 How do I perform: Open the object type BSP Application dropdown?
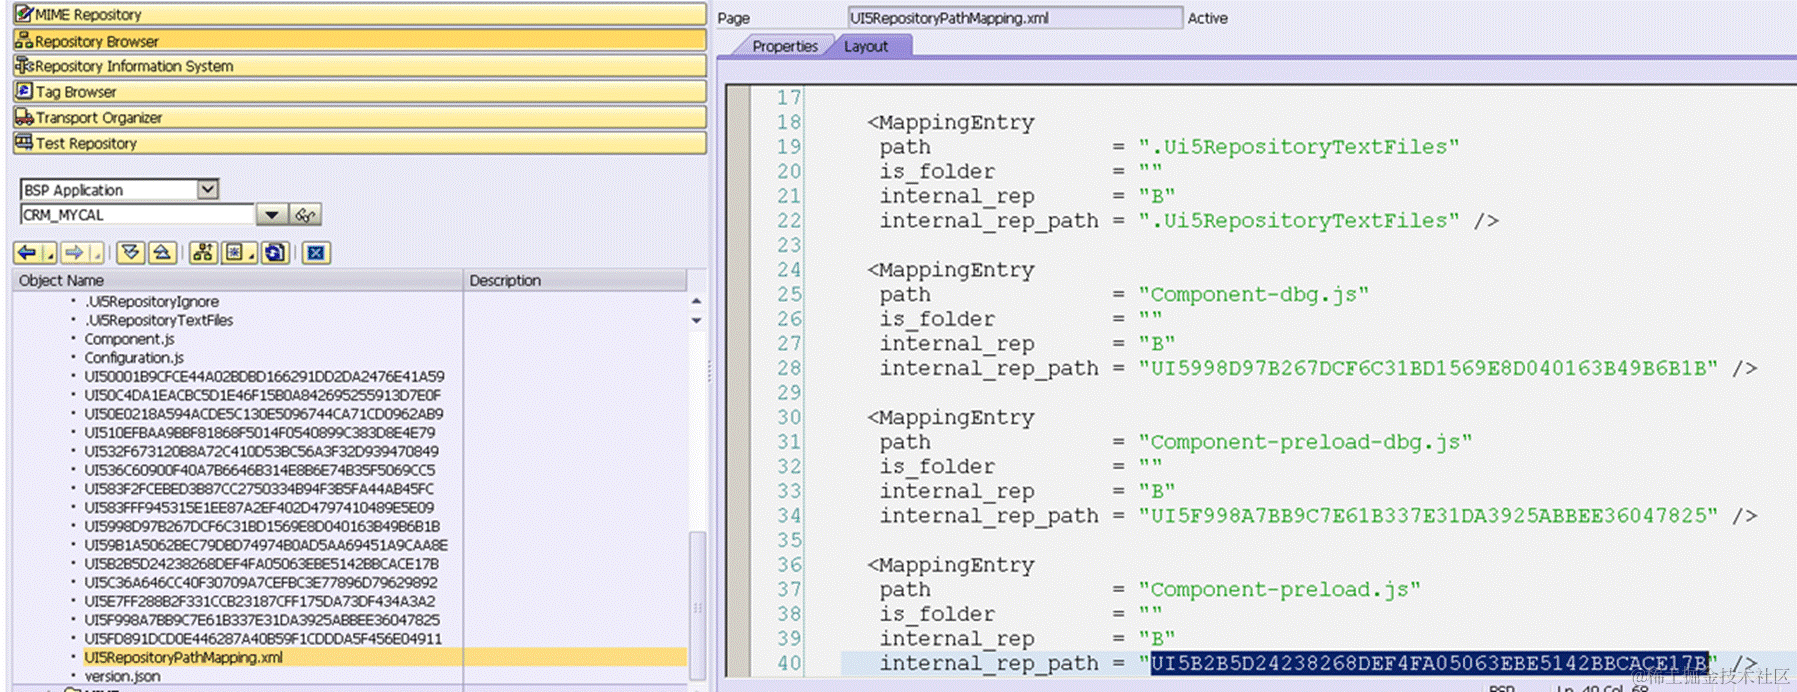coord(207,189)
